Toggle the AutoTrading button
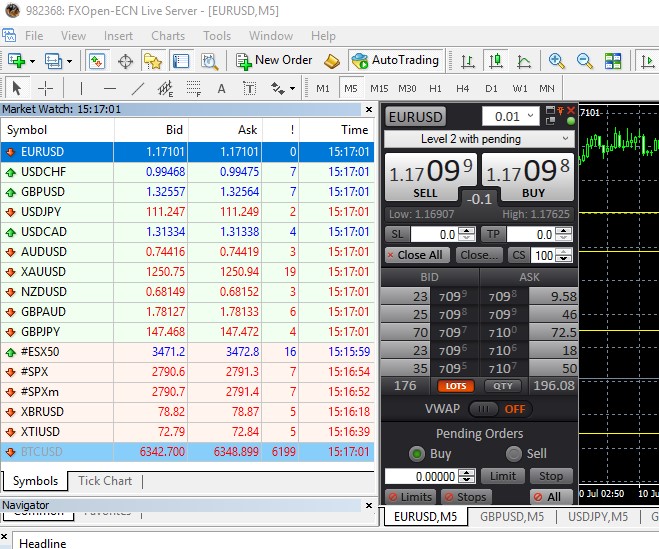Screen dimensions: 659x549 [395, 60]
